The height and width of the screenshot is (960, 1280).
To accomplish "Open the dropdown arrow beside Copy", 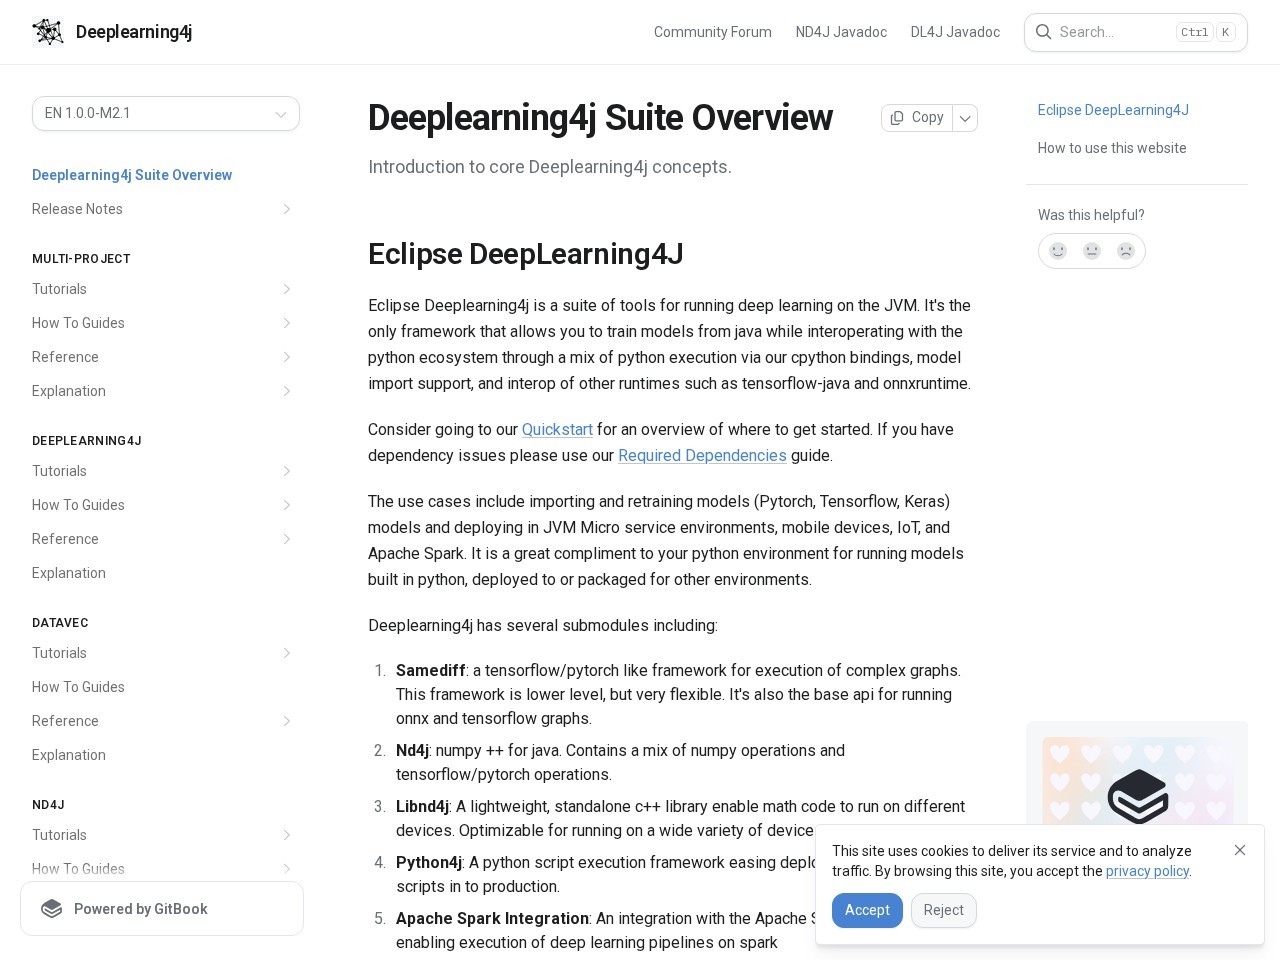I will click(965, 118).
